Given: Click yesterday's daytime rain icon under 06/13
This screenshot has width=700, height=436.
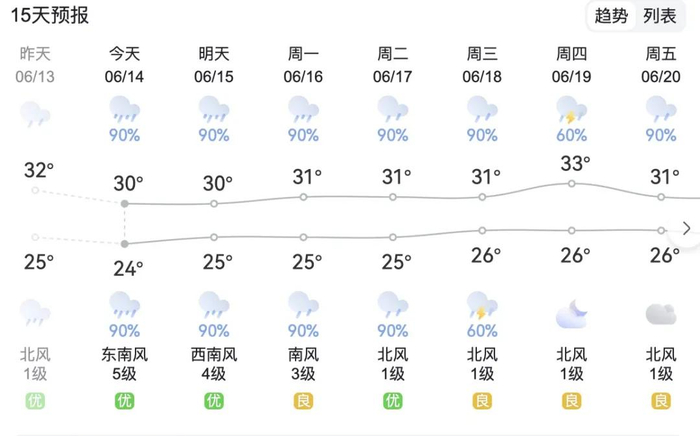Looking at the screenshot, I should click(35, 113).
